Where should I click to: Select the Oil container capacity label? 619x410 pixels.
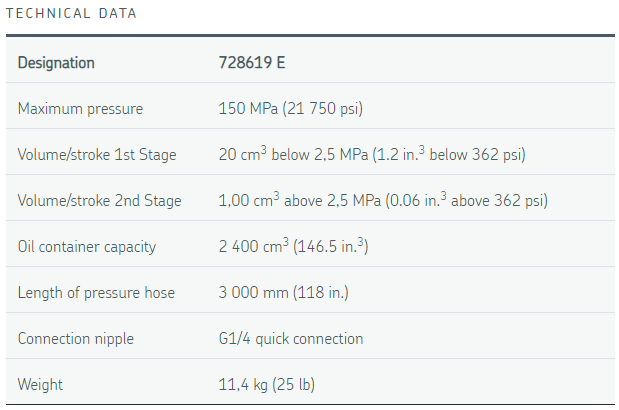(x=87, y=247)
